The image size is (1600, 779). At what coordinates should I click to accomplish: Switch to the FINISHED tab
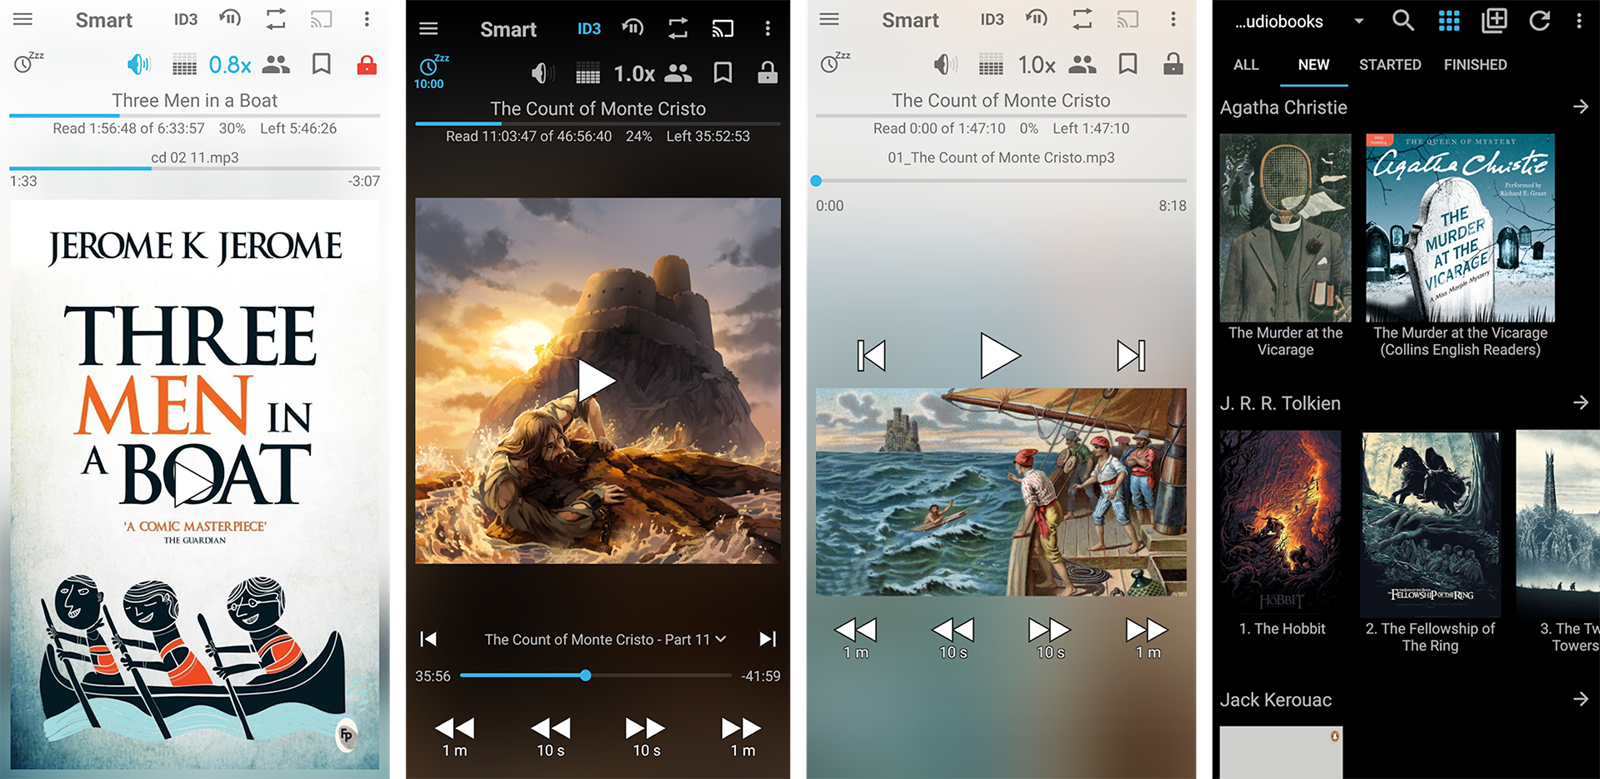coord(1475,65)
